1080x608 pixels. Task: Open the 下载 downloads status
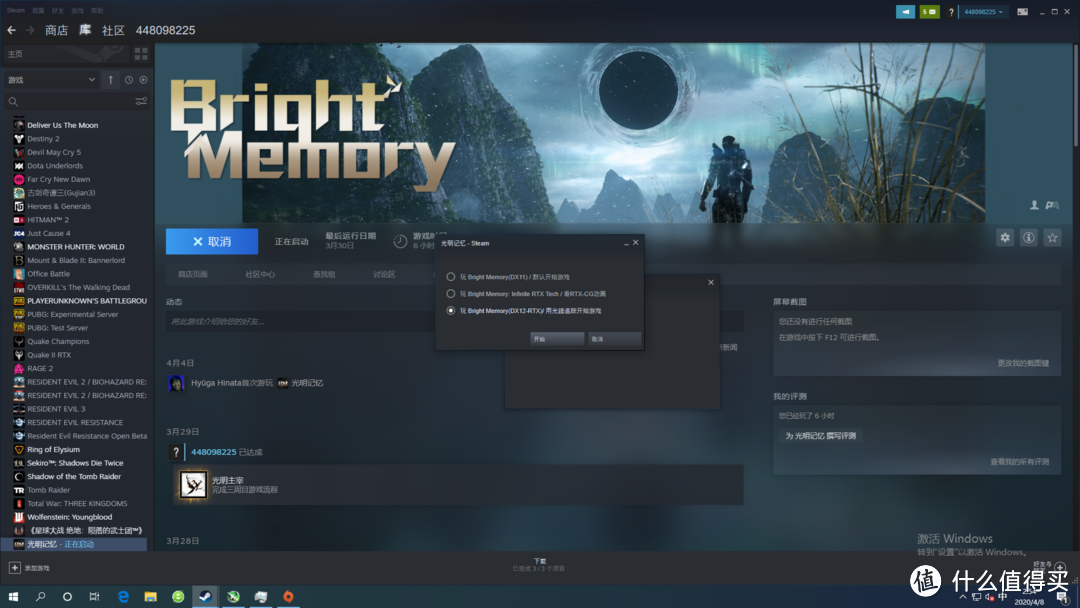(539, 565)
